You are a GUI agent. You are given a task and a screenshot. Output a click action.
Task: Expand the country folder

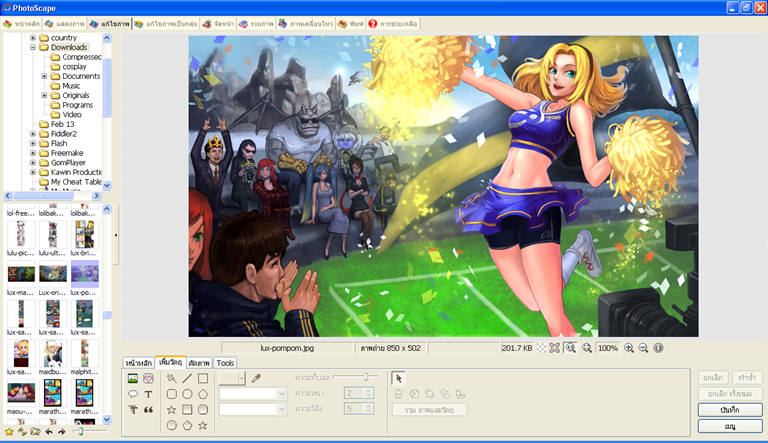[x=33, y=38]
